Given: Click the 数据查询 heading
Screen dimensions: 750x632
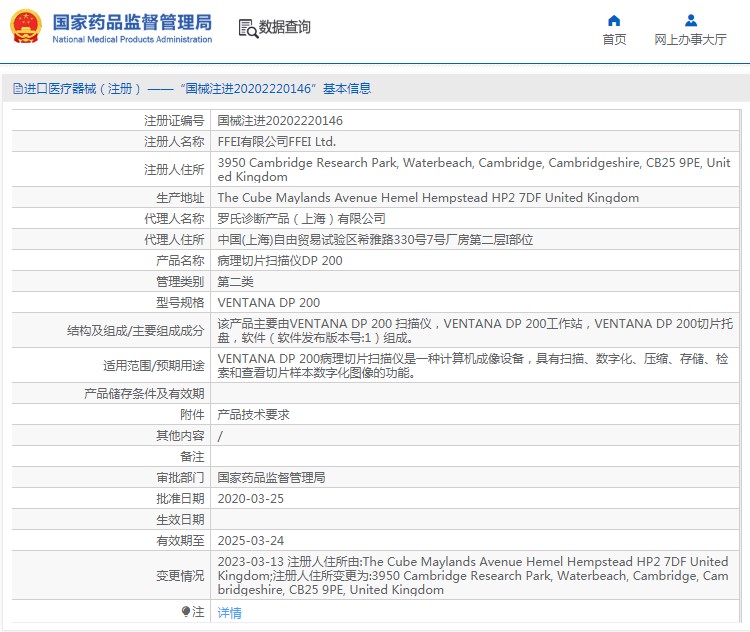Looking at the screenshot, I should click(285, 27).
